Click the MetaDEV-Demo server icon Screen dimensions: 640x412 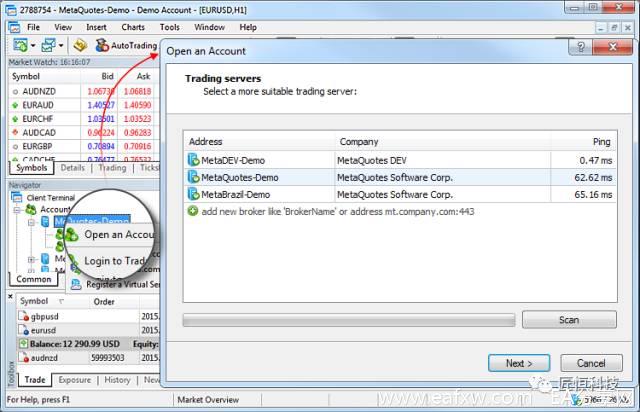point(193,160)
